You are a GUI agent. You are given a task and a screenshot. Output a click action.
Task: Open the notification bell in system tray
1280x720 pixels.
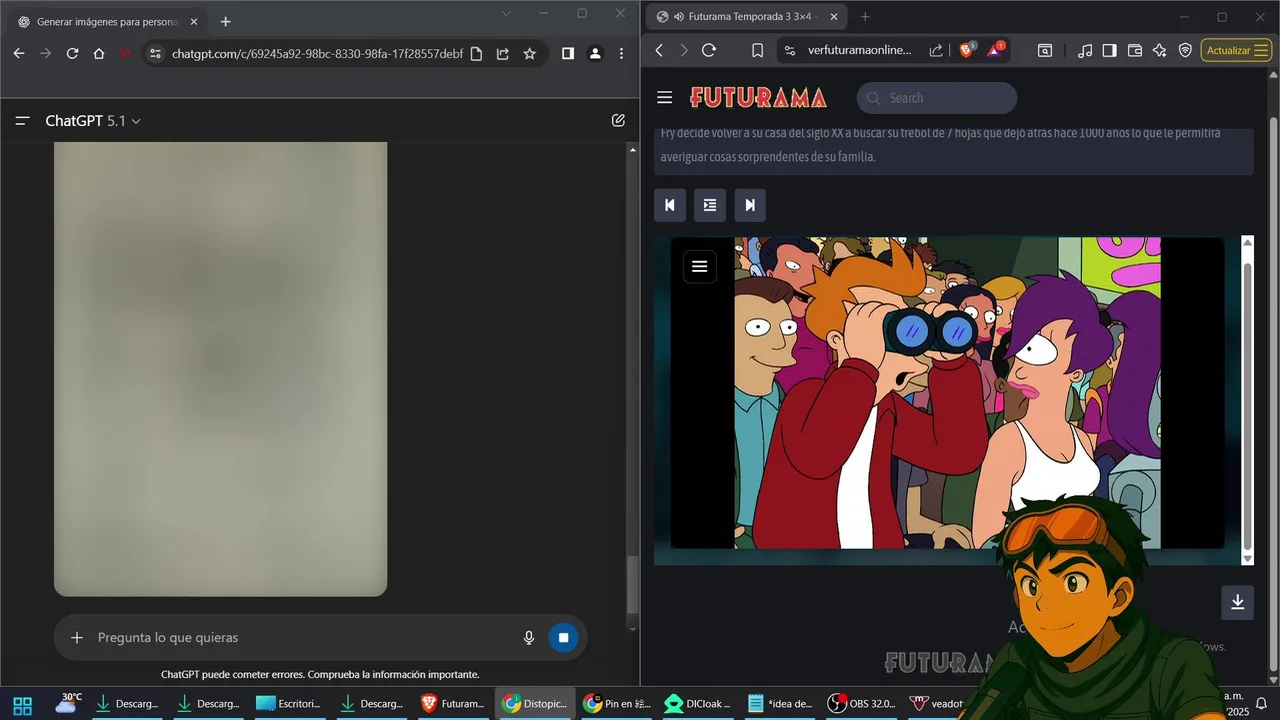tap(1261, 704)
